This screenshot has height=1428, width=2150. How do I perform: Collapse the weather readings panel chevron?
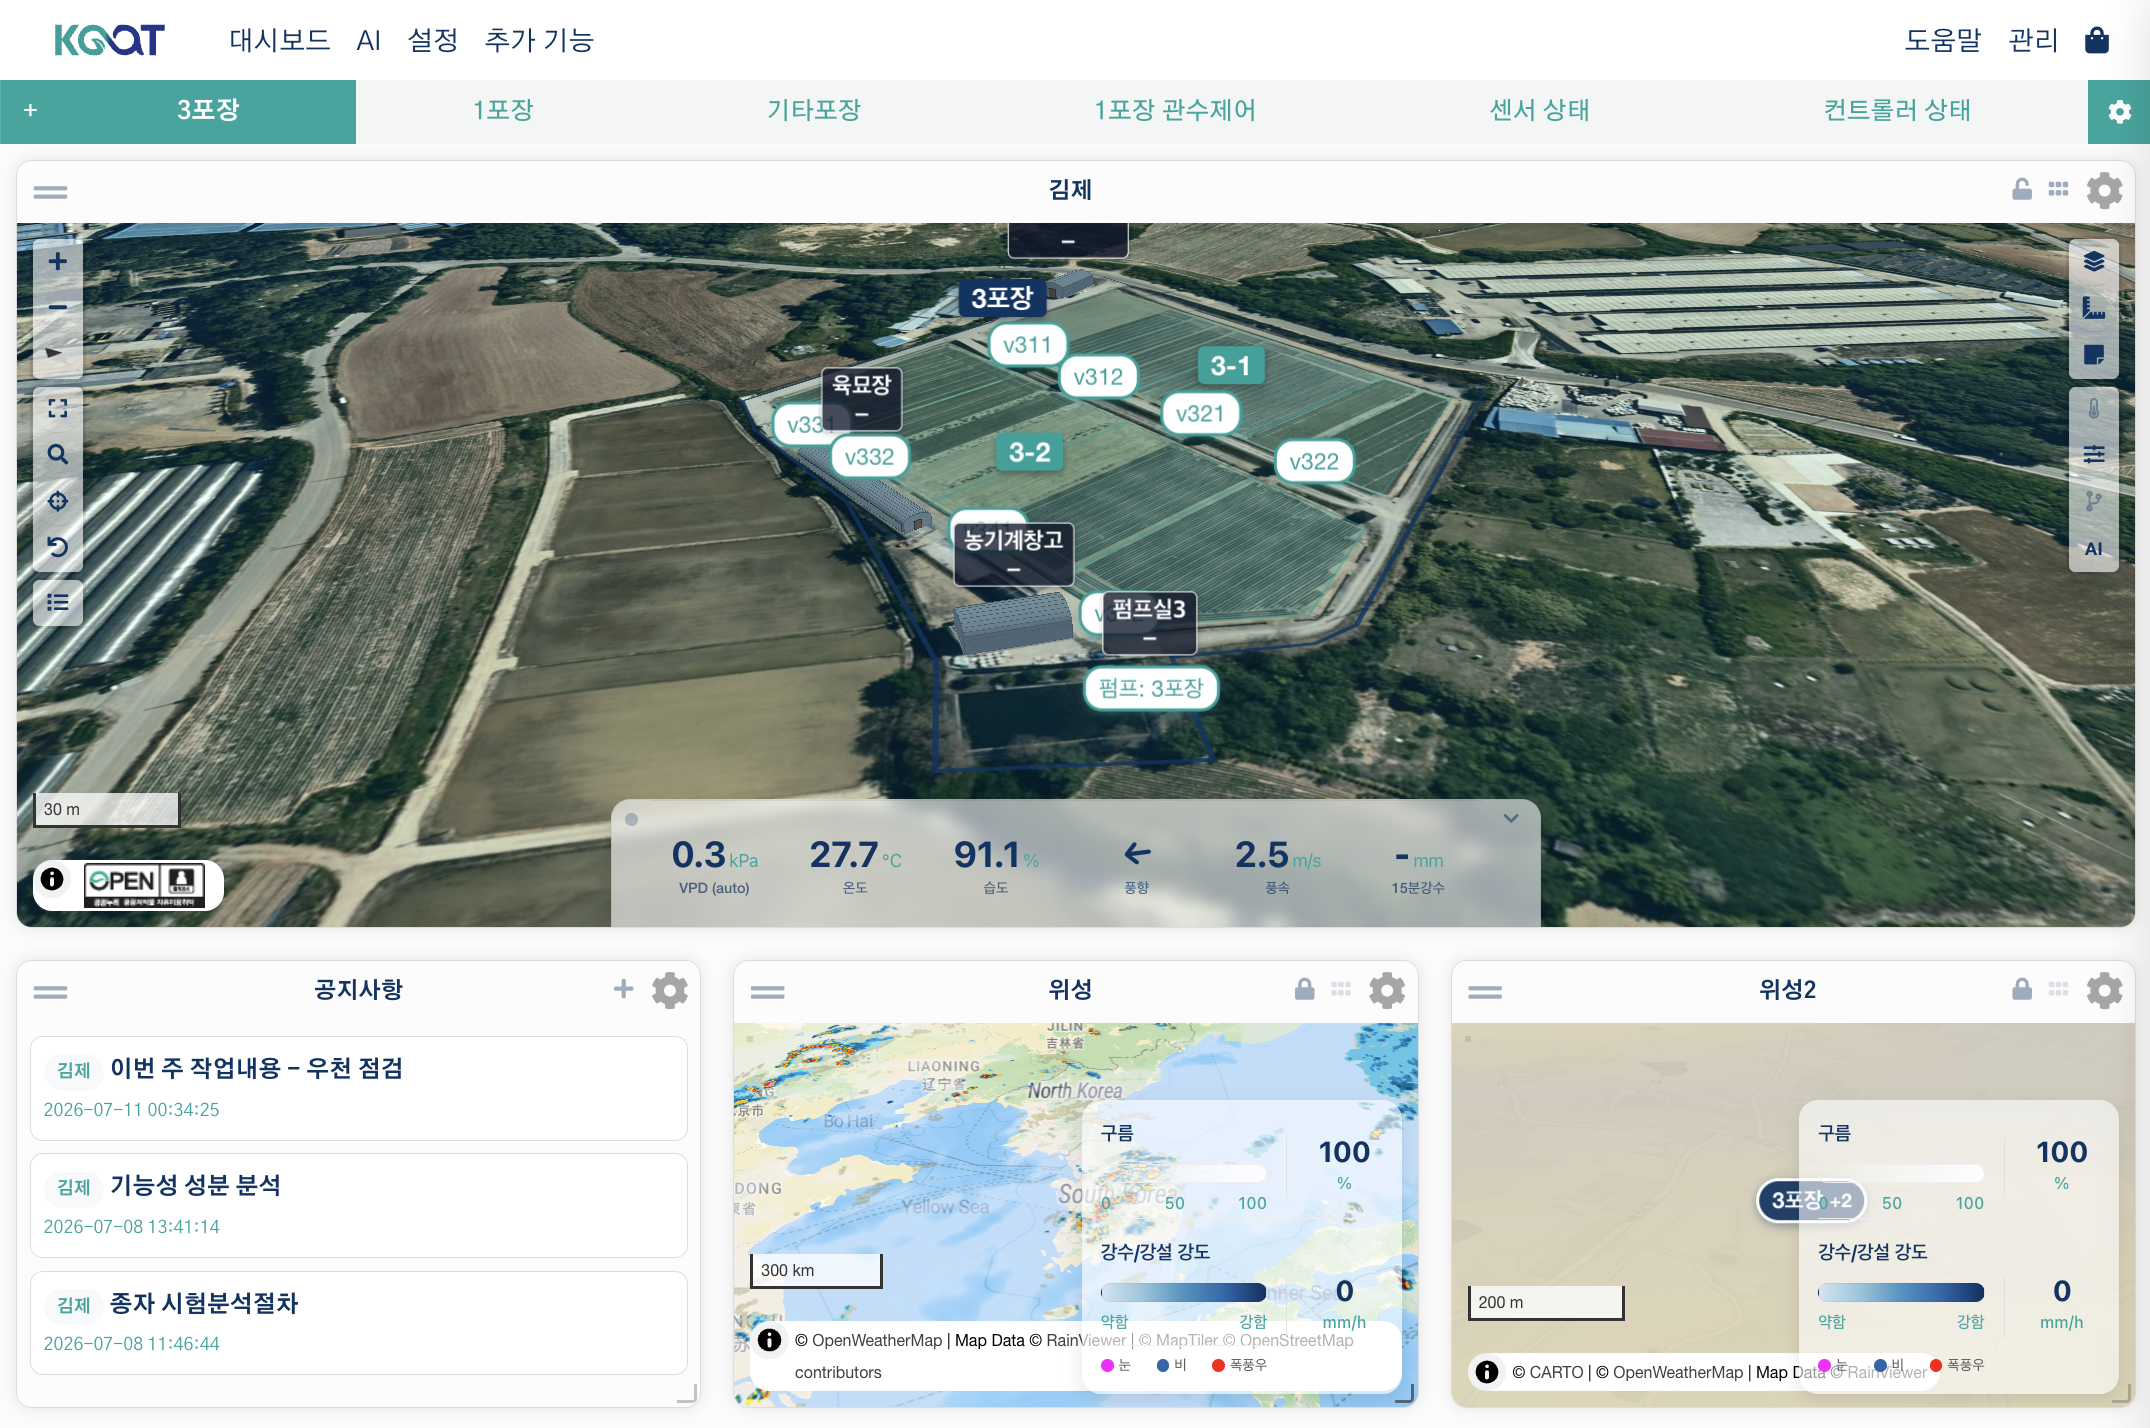click(1511, 818)
